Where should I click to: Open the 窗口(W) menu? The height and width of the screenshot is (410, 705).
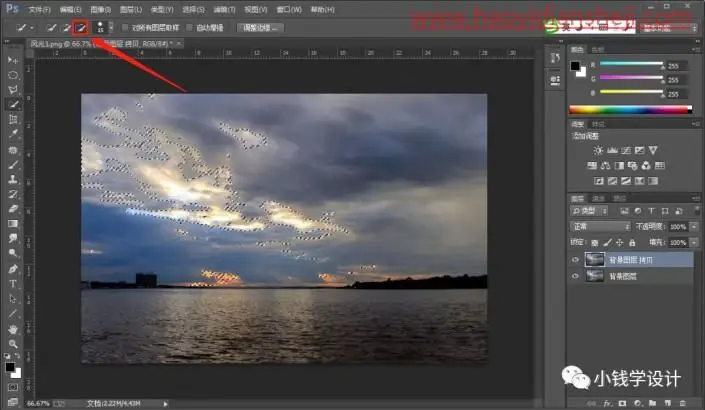289,9
